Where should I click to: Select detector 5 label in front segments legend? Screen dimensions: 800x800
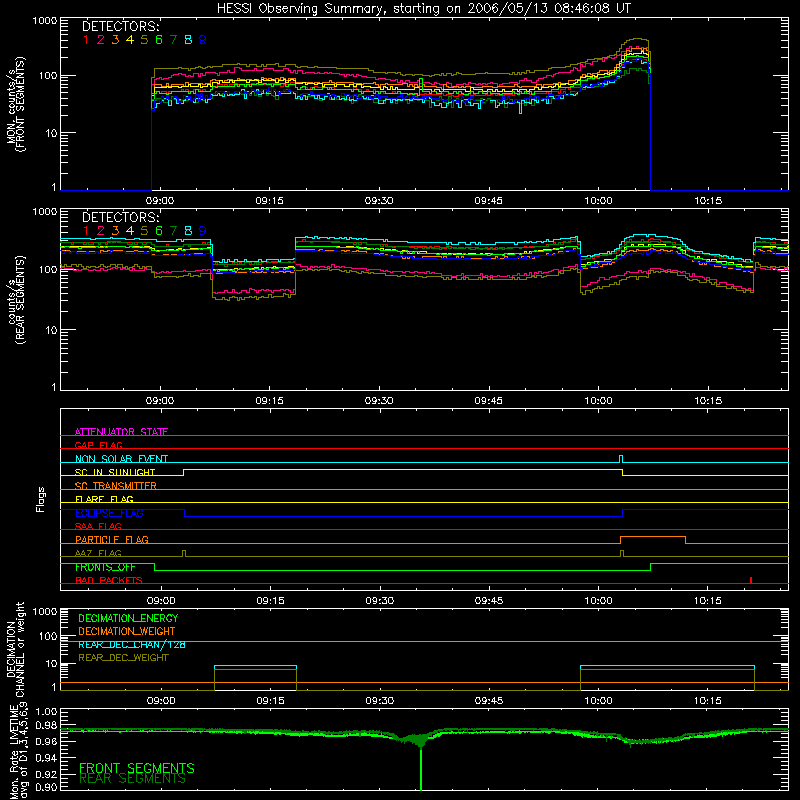[144, 40]
